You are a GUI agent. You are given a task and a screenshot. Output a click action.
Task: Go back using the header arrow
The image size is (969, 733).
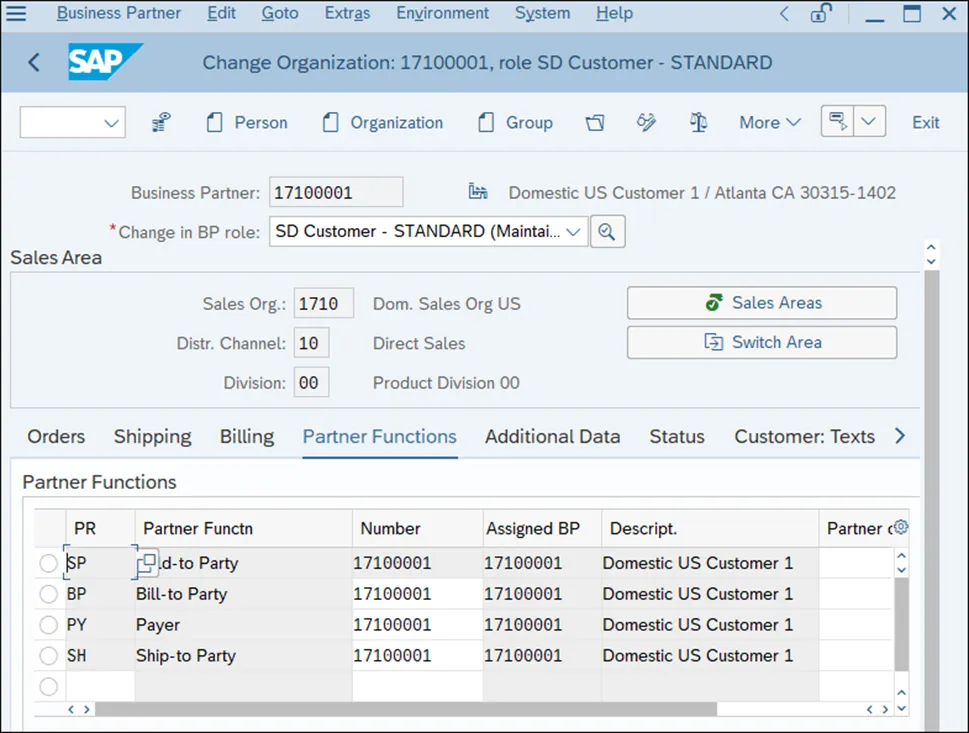click(x=34, y=62)
